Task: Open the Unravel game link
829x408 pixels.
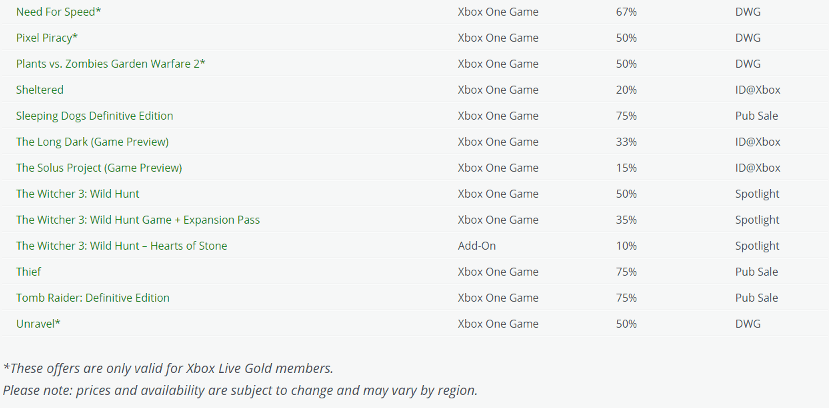Action: click(38, 324)
